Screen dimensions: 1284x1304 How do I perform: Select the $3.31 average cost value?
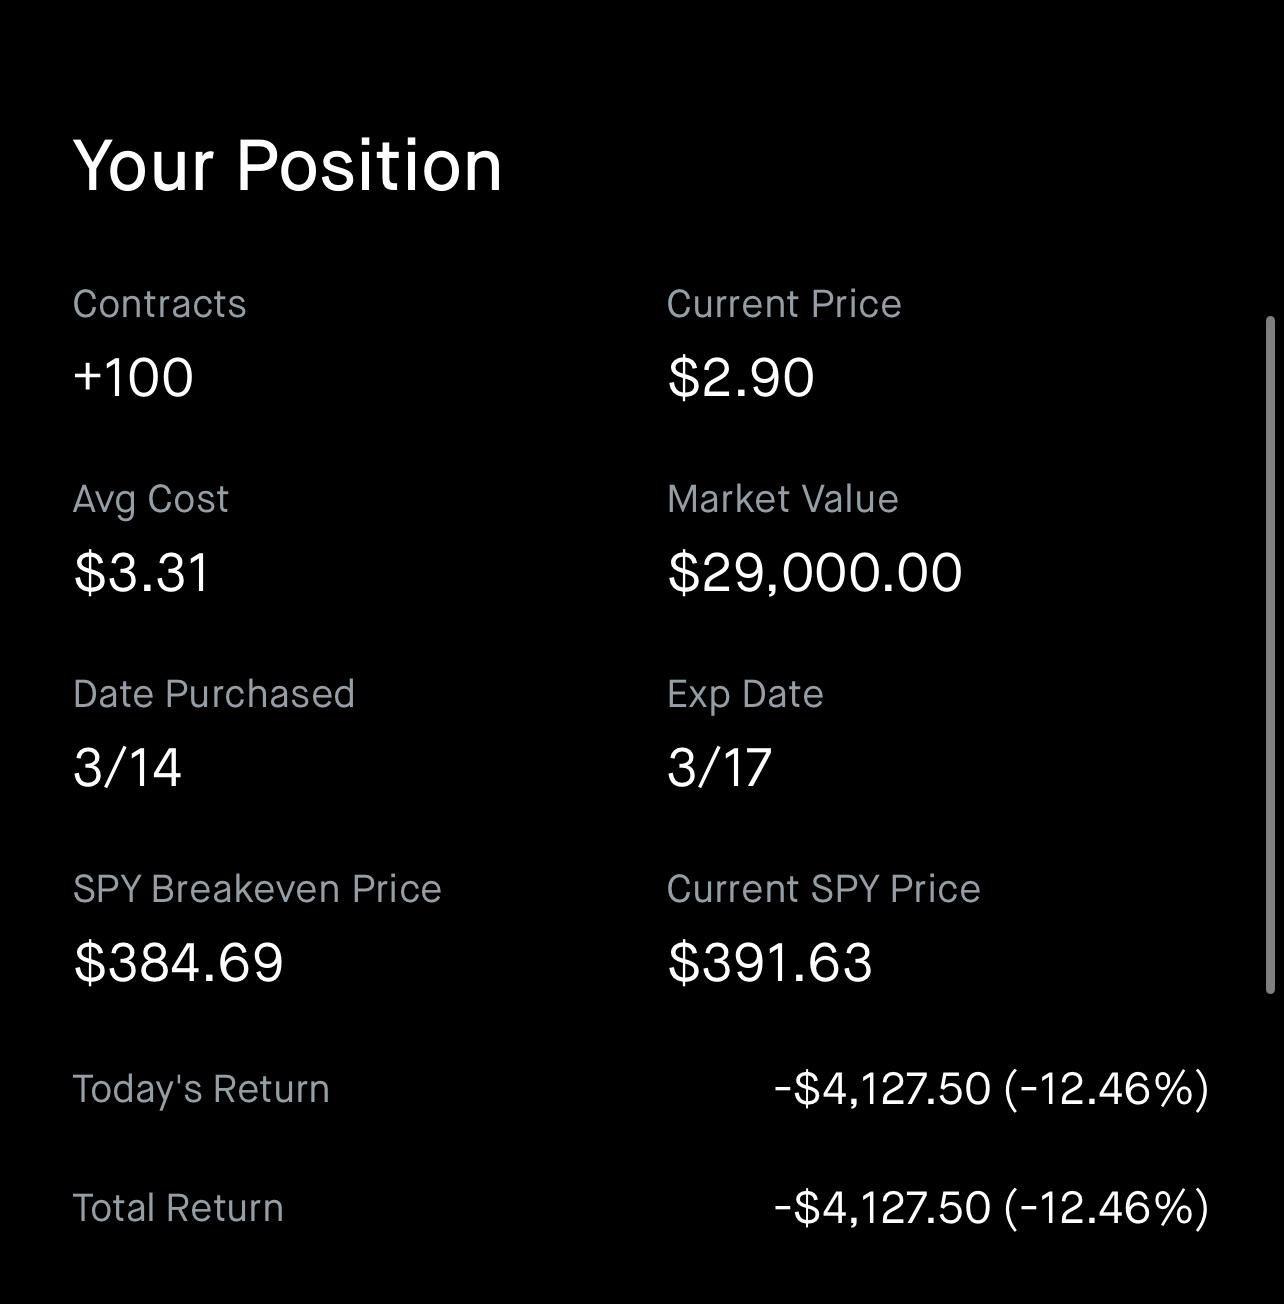click(x=141, y=573)
